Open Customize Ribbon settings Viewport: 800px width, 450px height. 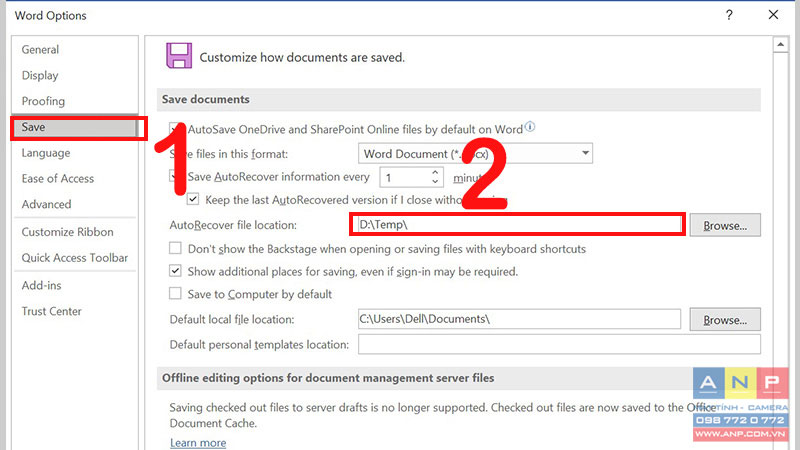(67, 232)
